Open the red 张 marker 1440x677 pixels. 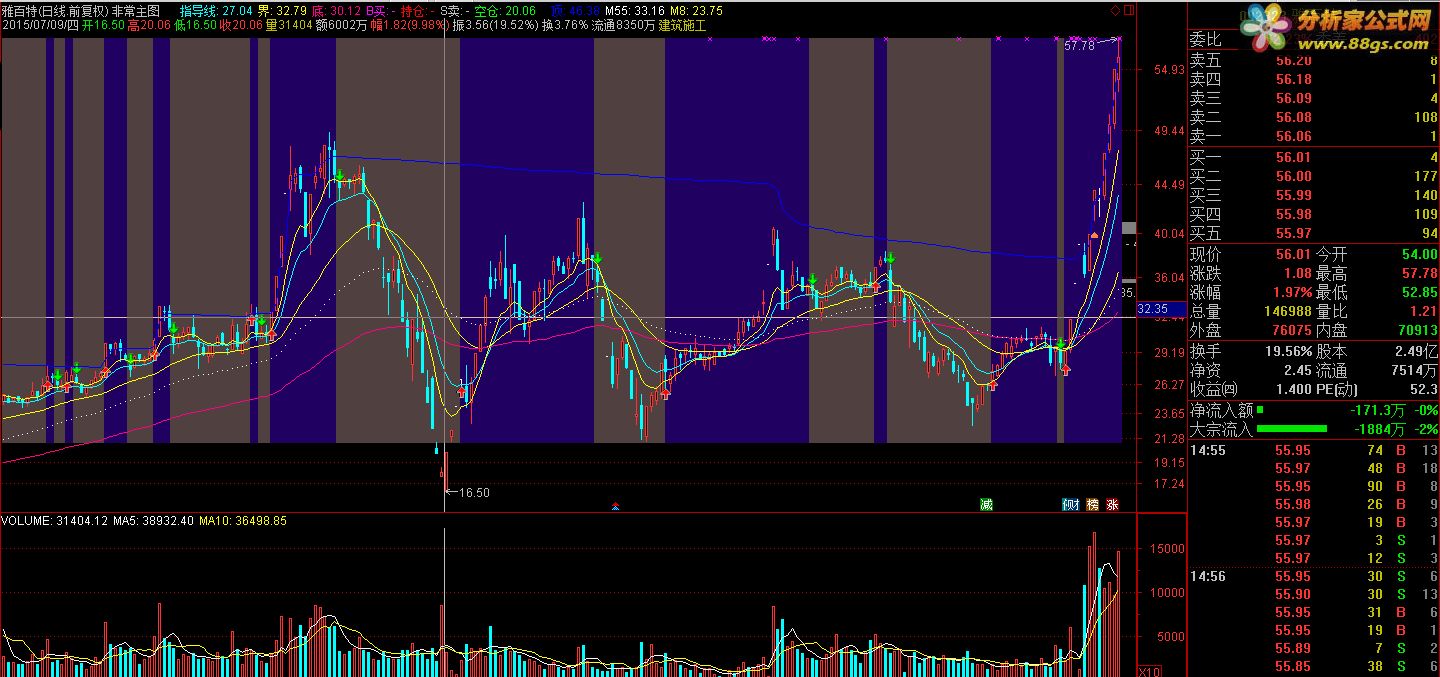click(x=1112, y=504)
